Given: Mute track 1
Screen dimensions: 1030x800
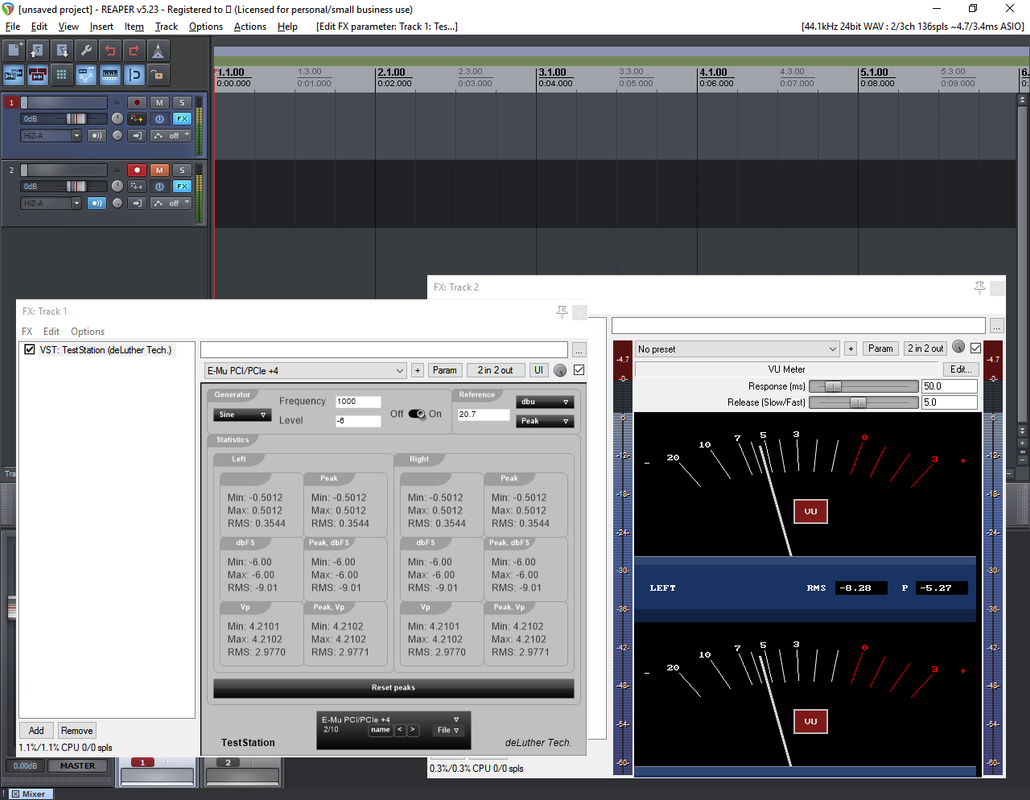Looking at the screenshot, I should pyautogui.click(x=159, y=102).
